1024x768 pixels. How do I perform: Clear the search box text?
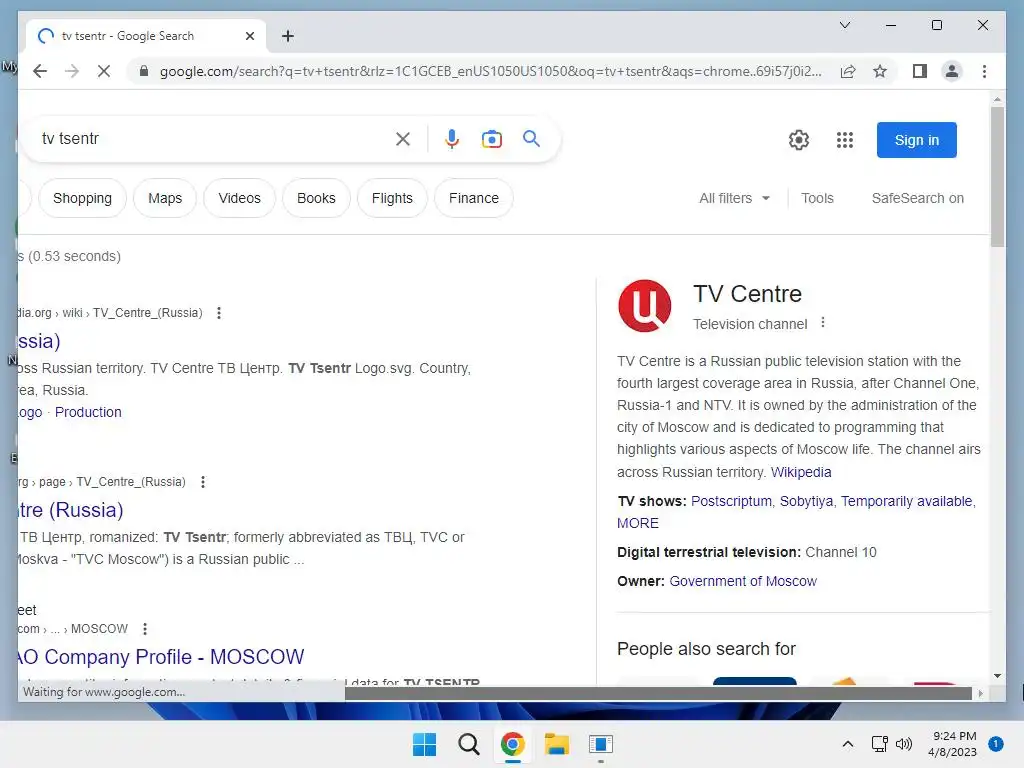[403, 138]
